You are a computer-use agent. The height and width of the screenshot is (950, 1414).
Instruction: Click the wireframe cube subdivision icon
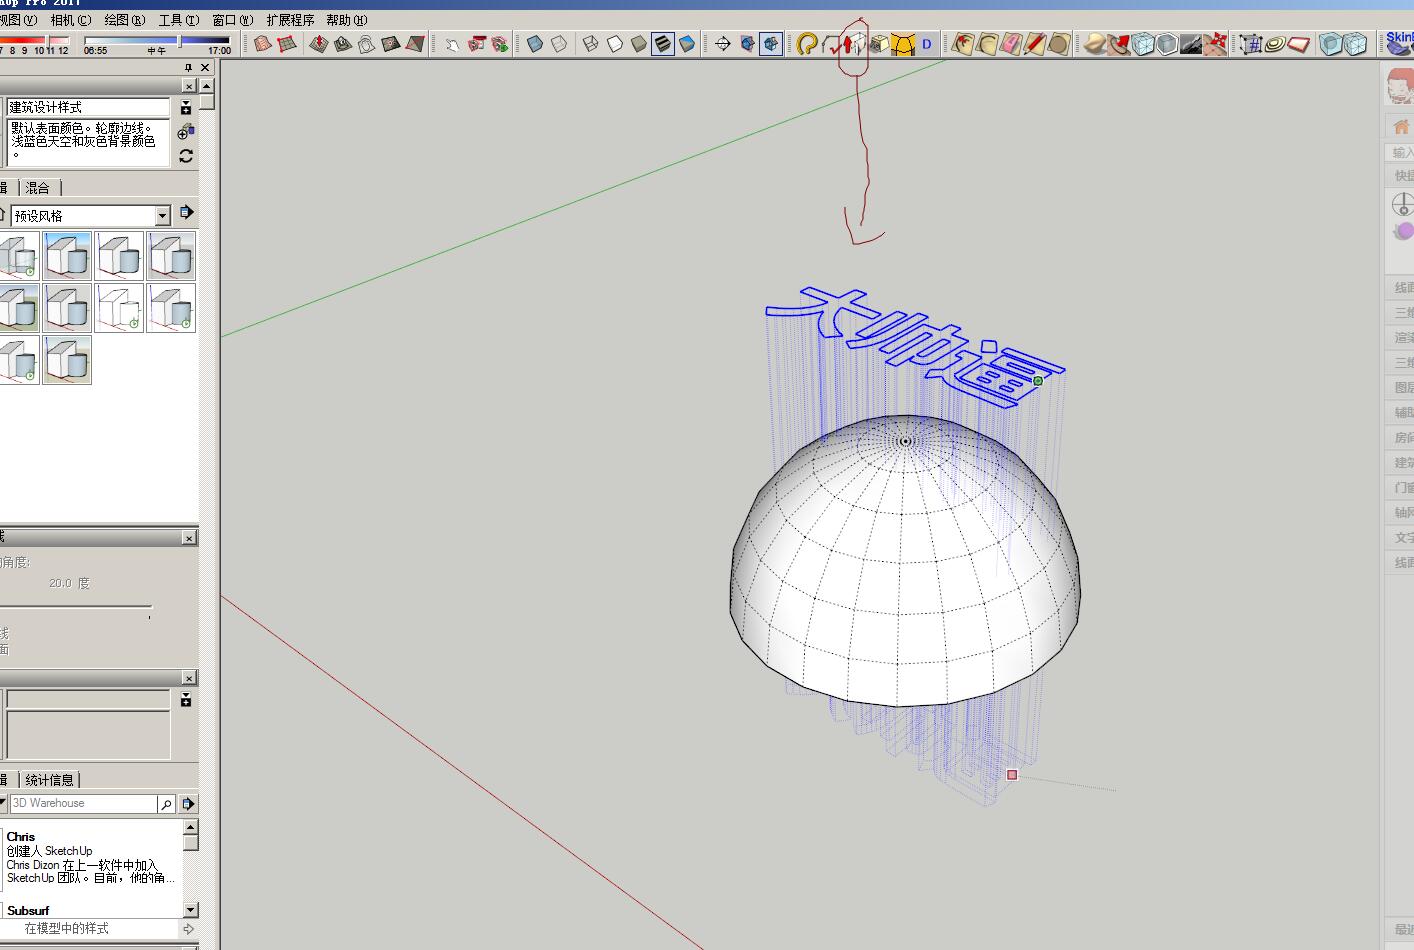(x=1143, y=44)
